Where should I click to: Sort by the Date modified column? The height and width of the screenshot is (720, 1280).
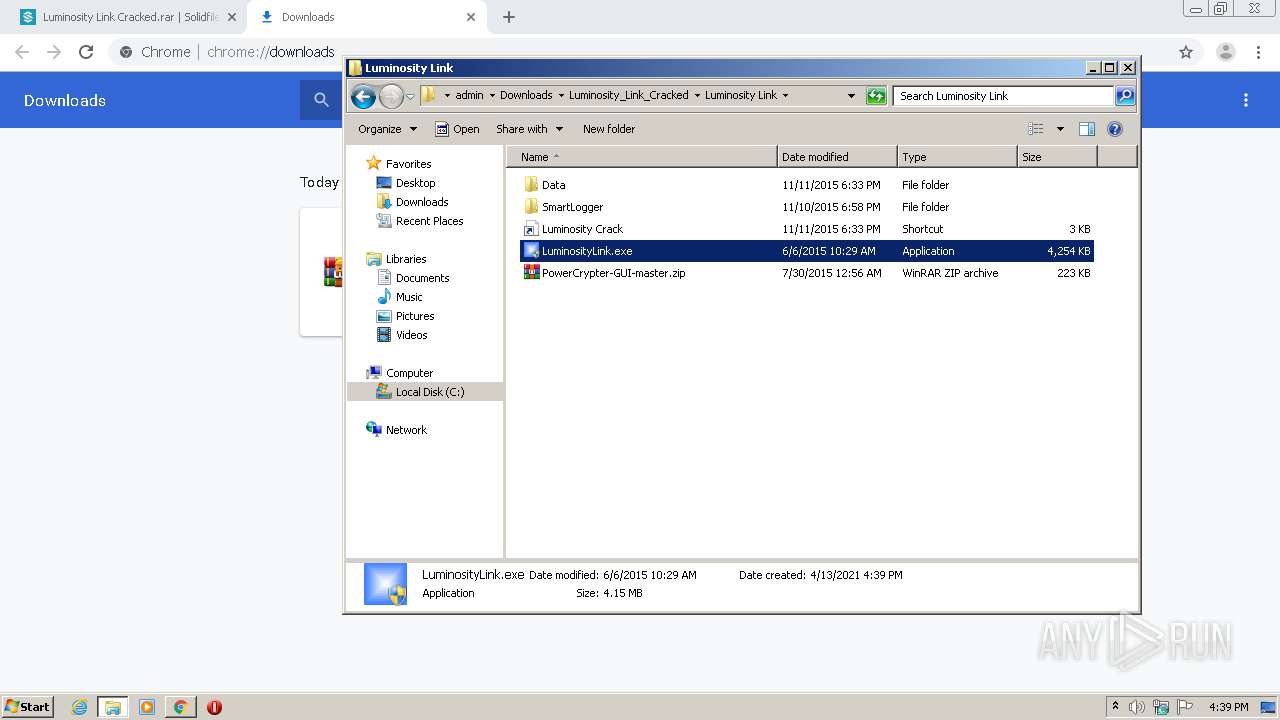837,157
